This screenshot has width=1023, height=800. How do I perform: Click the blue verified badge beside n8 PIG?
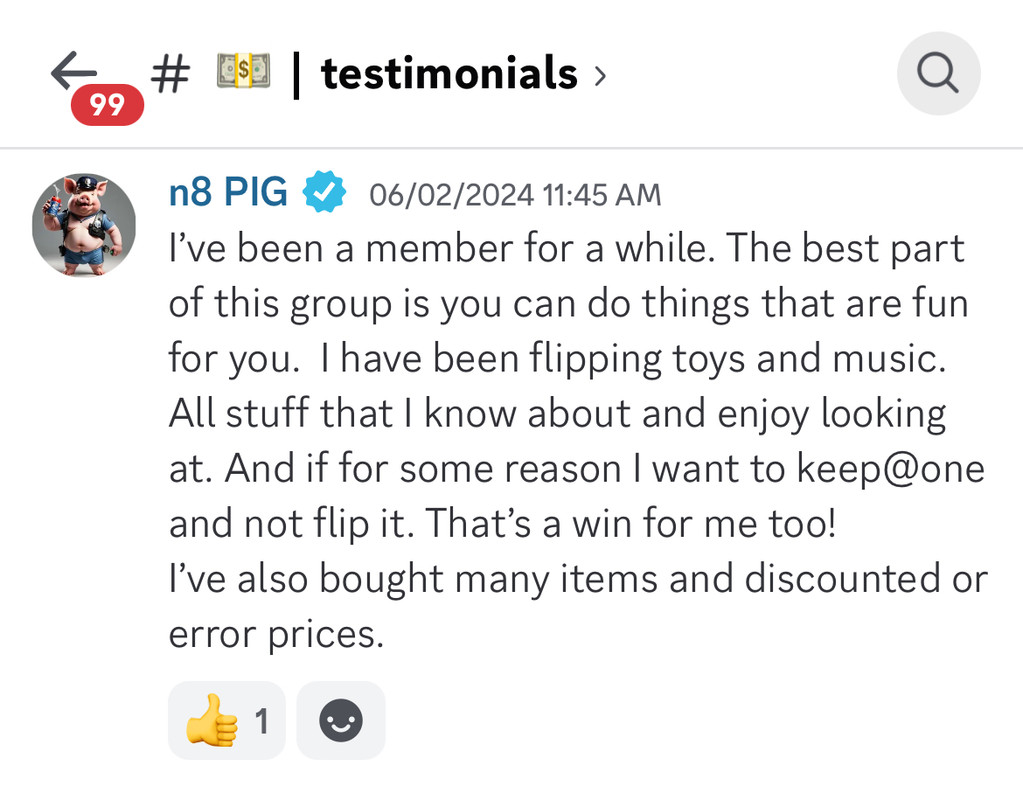pos(324,191)
